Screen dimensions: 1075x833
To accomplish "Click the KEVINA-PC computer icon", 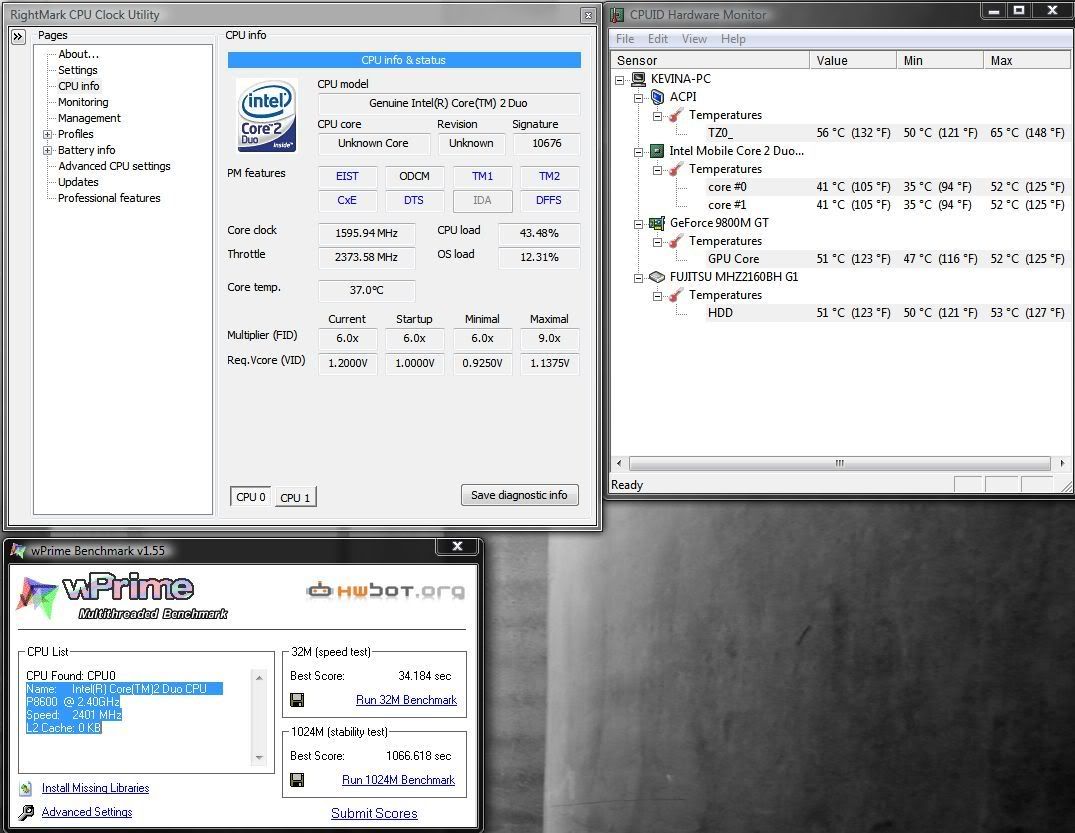I will (638, 79).
